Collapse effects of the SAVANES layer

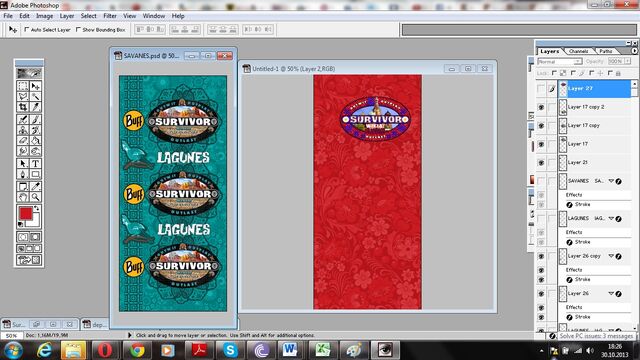coord(611,181)
